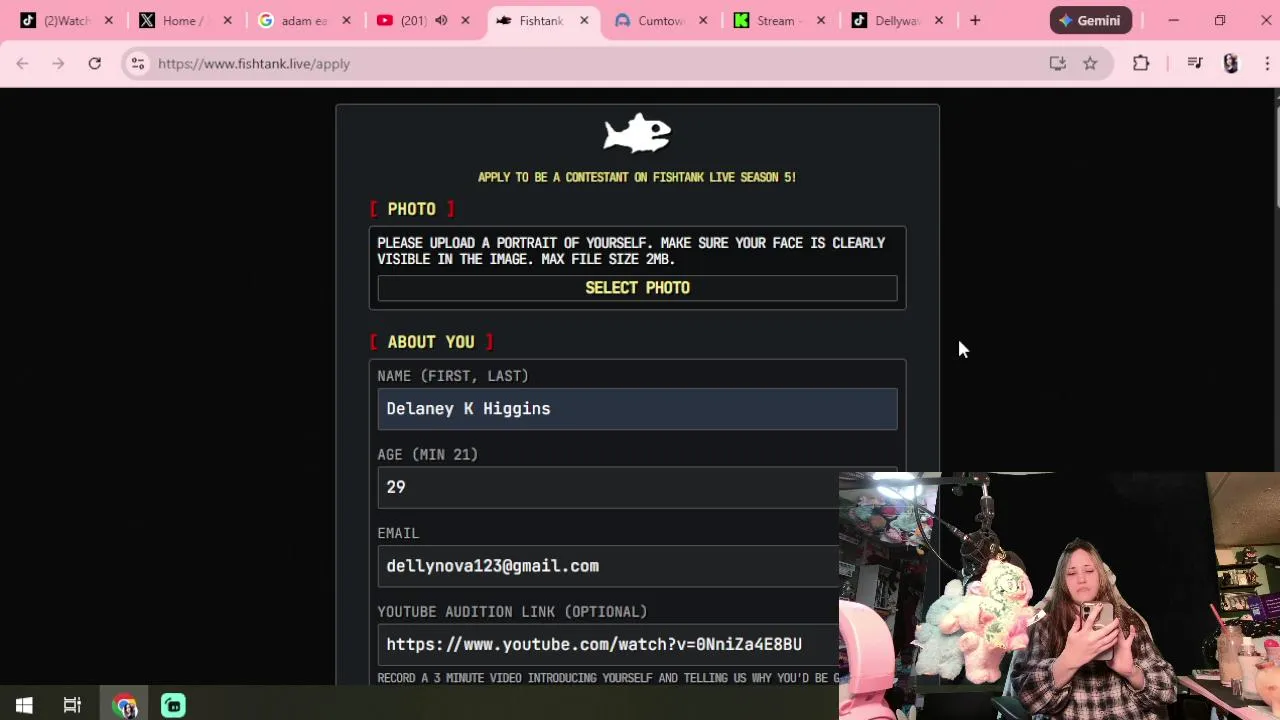Mute the YouTube tab audio icon
The height and width of the screenshot is (720, 1280).
441,20
